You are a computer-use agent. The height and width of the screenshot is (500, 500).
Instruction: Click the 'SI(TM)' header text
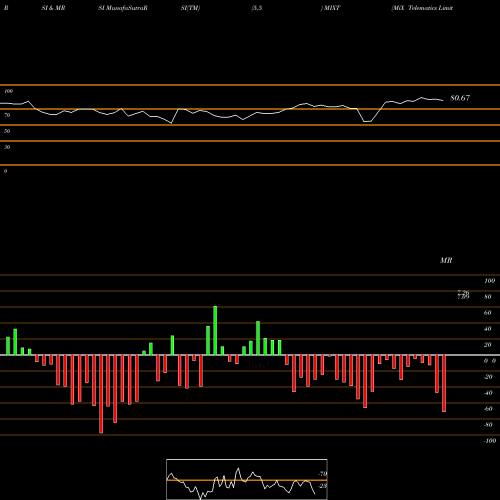coord(190,8)
